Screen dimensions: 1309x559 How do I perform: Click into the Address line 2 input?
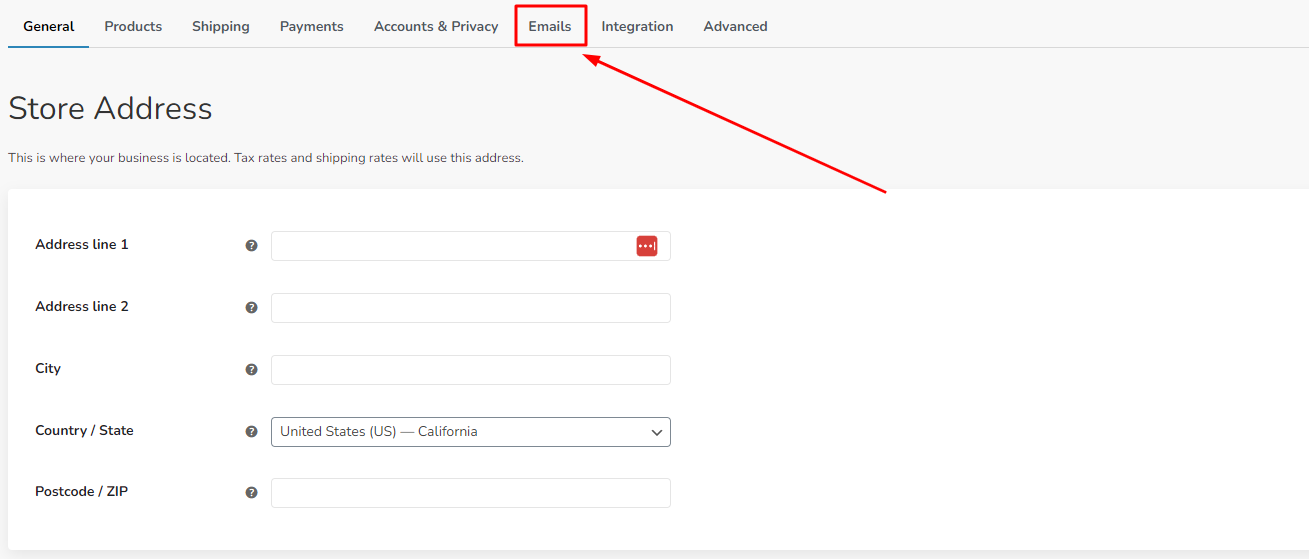(x=470, y=308)
